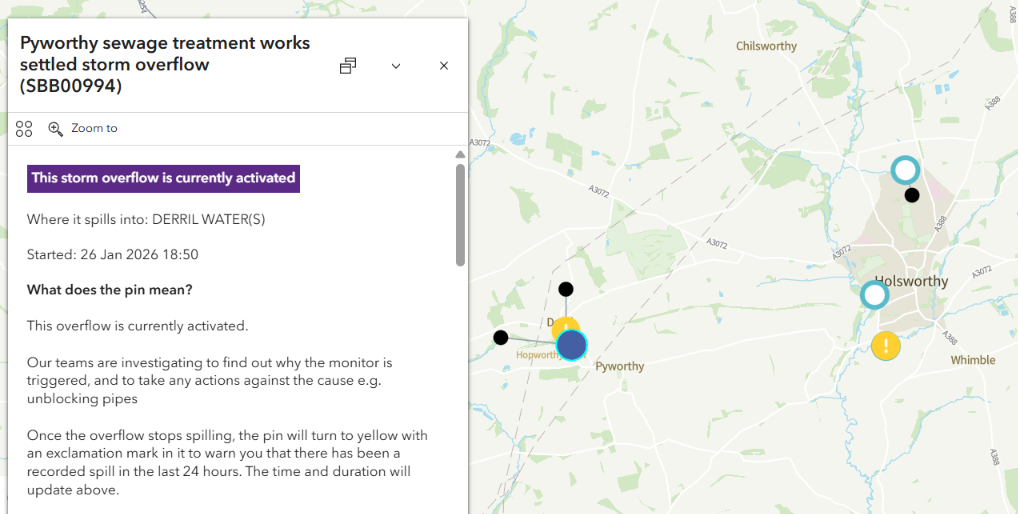Select the dark blue activated pin near Pyworthy

click(571, 345)
